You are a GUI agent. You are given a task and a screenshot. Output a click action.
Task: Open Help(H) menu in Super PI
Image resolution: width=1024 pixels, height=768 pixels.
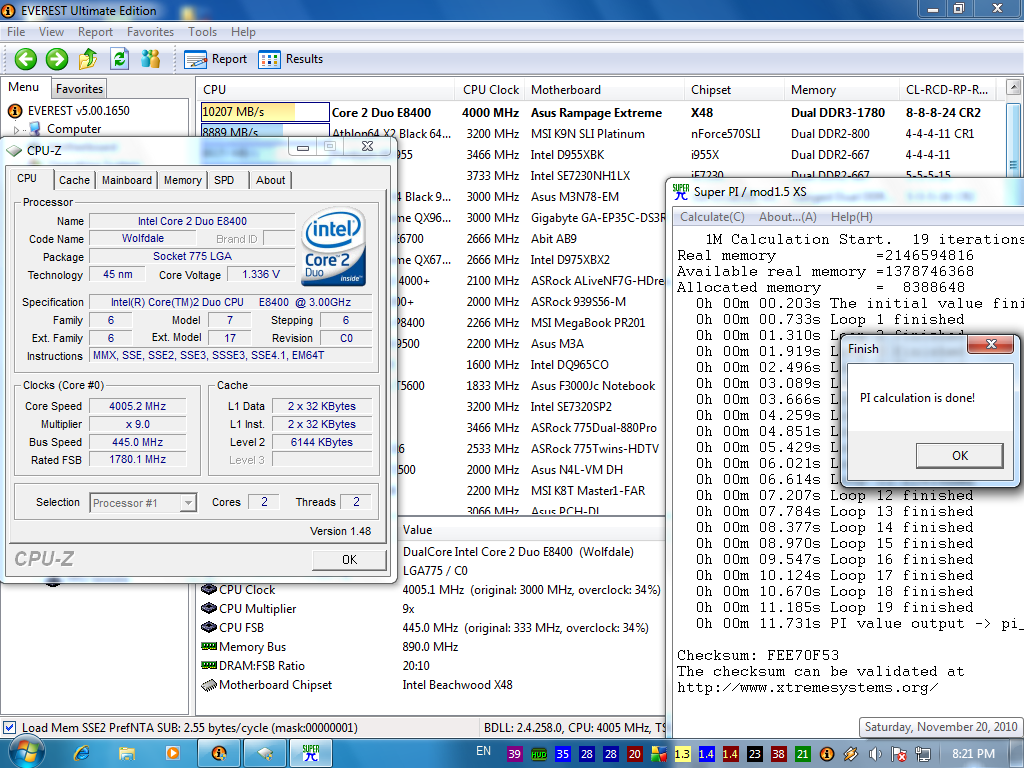coord(851,217)
